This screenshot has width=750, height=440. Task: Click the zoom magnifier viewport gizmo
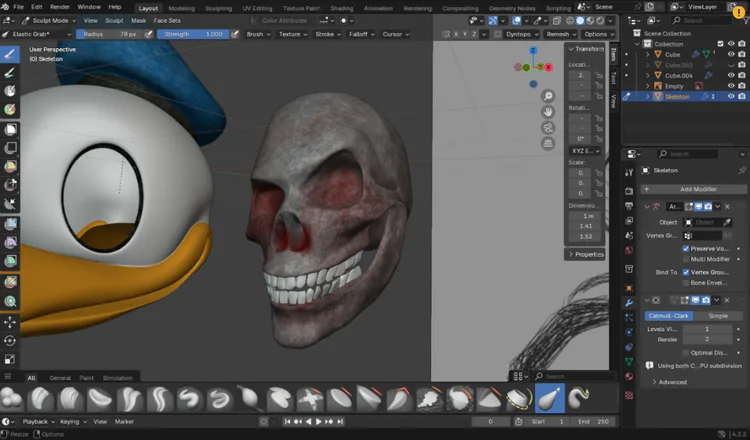point(548,96)
